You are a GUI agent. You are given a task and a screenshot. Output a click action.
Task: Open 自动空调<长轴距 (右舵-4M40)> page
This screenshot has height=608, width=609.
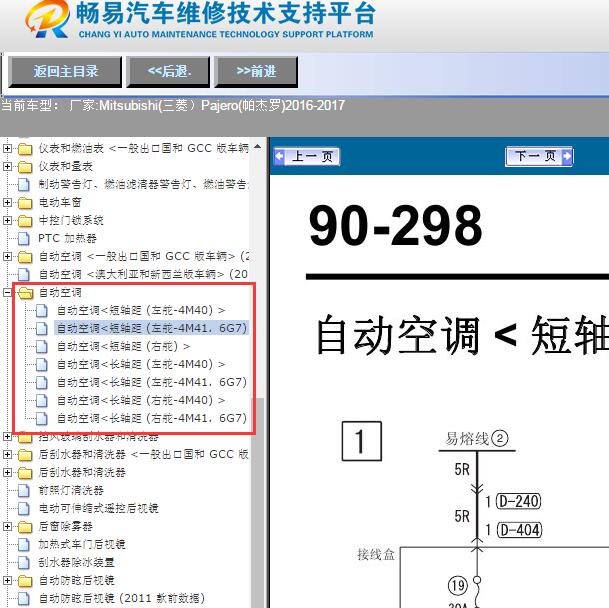pyautogui.click(x=141, y=401)
